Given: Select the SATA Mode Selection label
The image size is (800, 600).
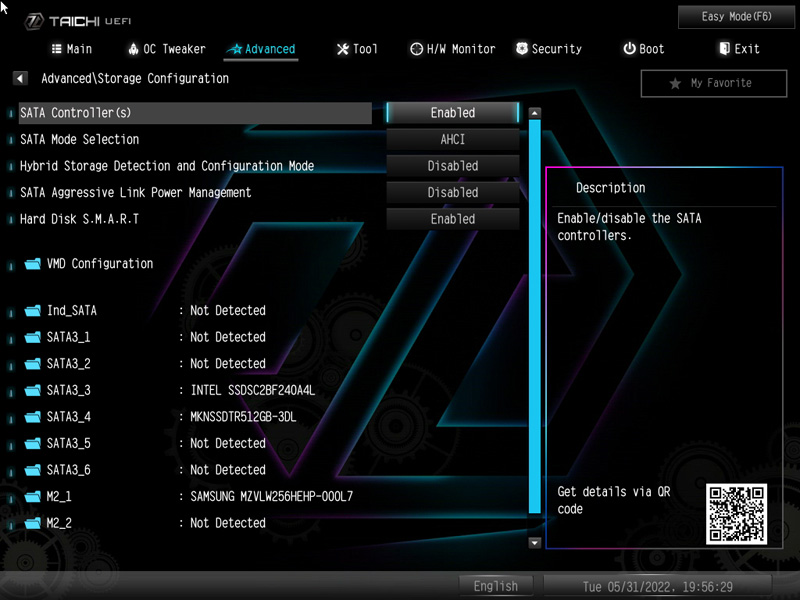Looking at the screenshot, I should [80, 139].
